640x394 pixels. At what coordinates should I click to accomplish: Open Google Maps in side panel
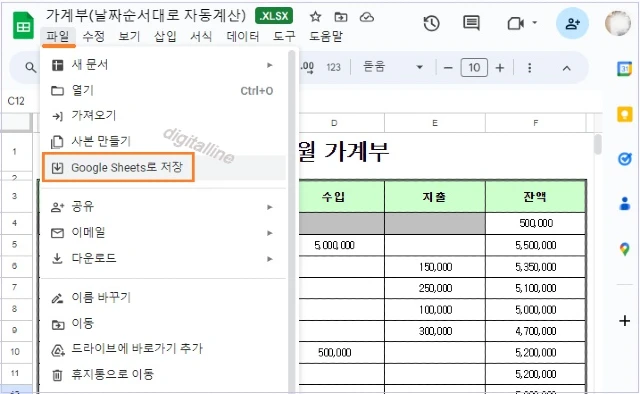click(x=624, y=248)
